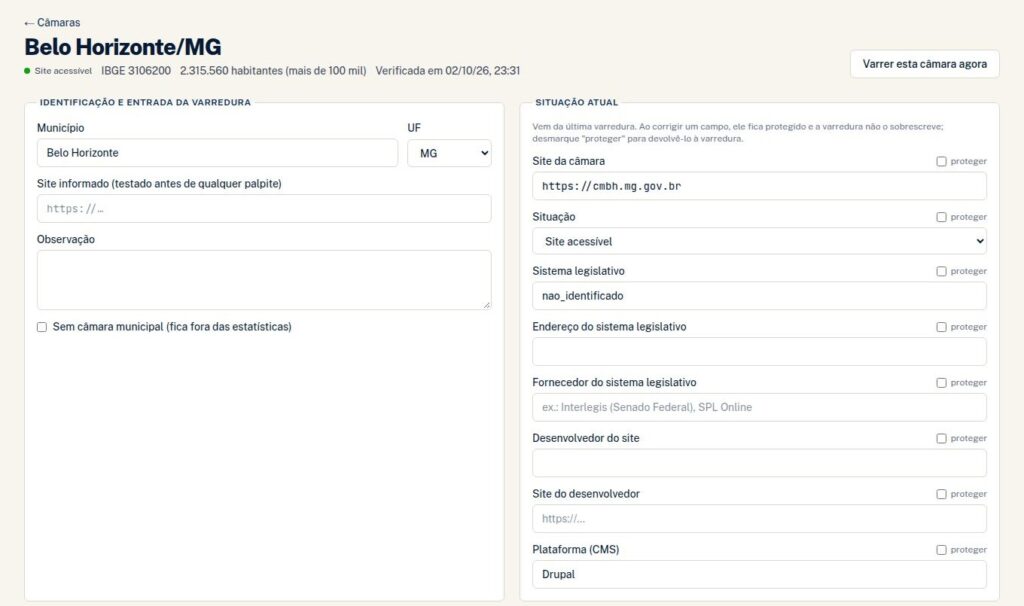Click the Fornecedor do sistema legislativo field
The height and width of the screenshot is (606, 1024).
759,407
